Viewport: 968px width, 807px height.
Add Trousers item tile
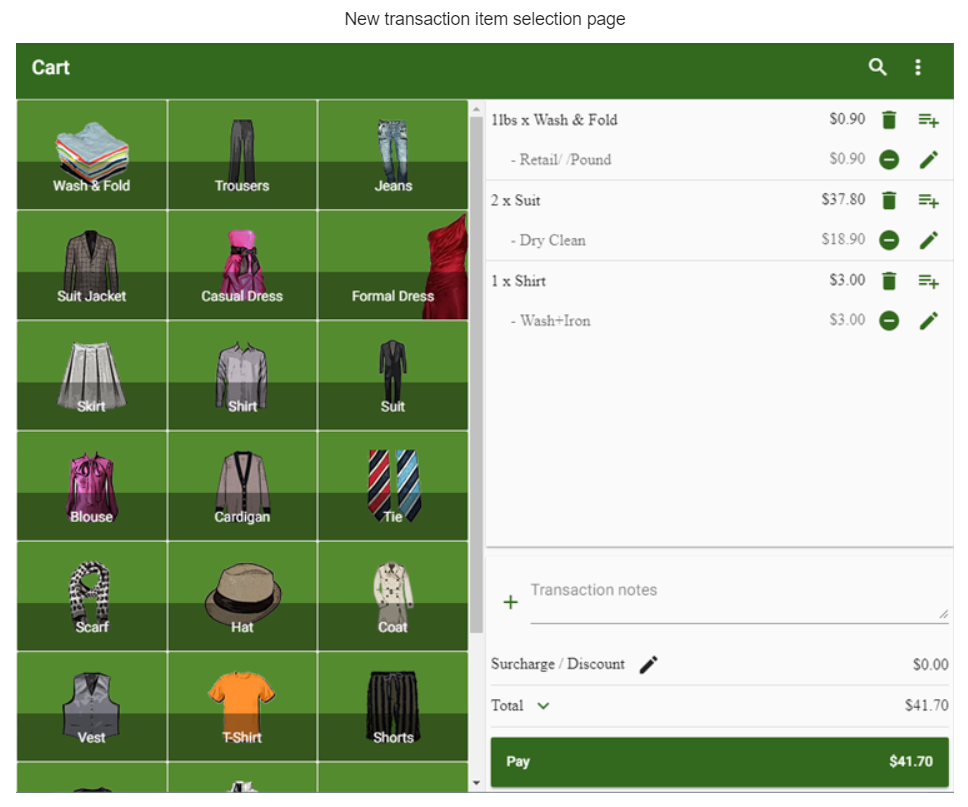tap(242, 155)
